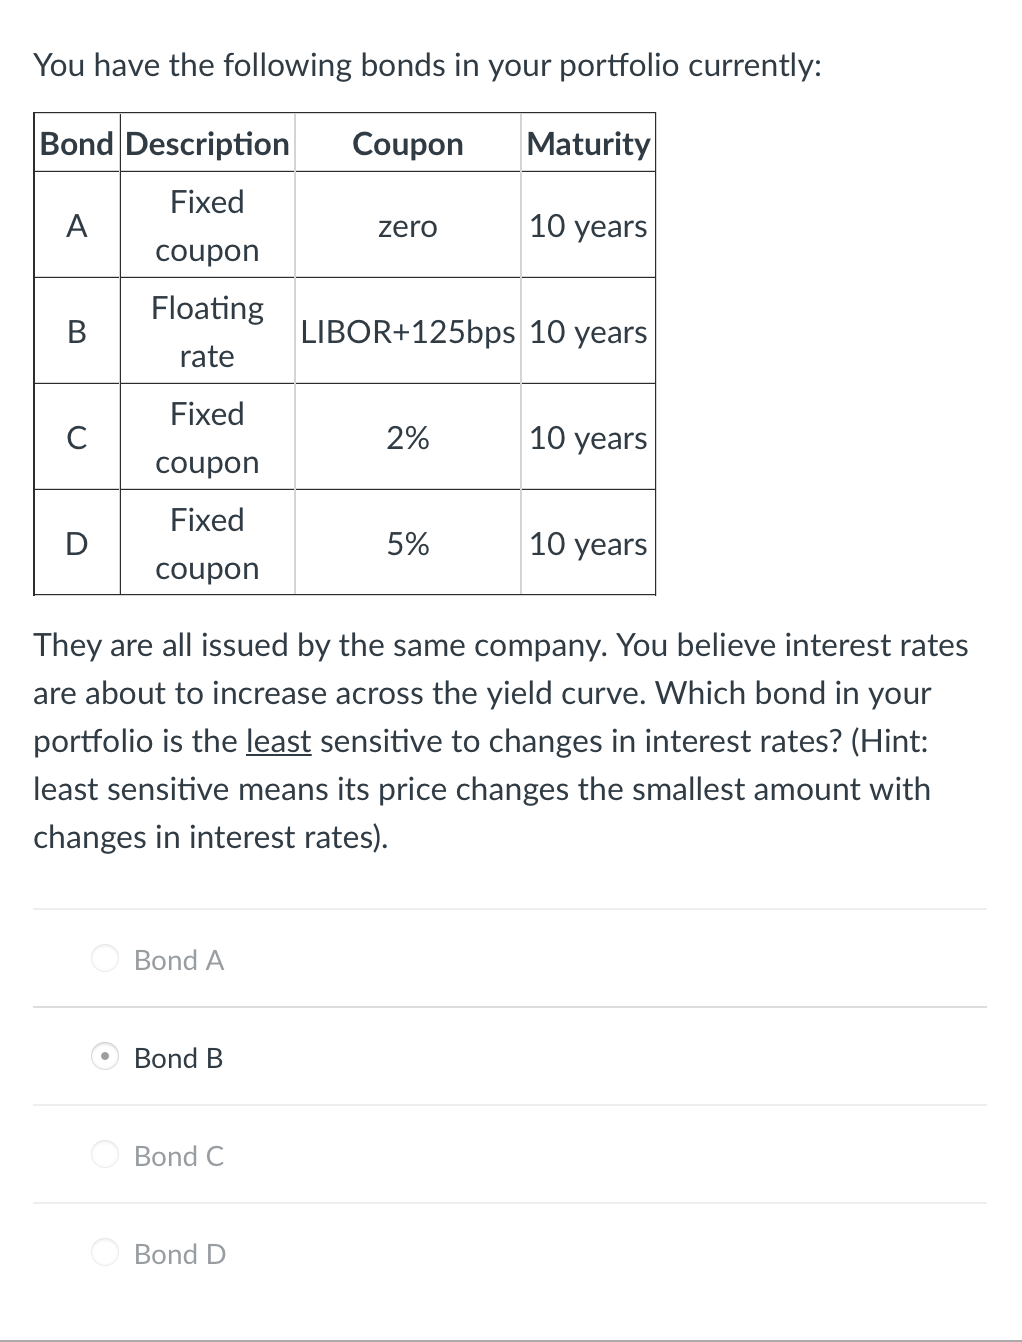The height and width of the screenshot is (1342, 1022).
Task: Click the Coupon column header
Action: [x=407, y=144]
